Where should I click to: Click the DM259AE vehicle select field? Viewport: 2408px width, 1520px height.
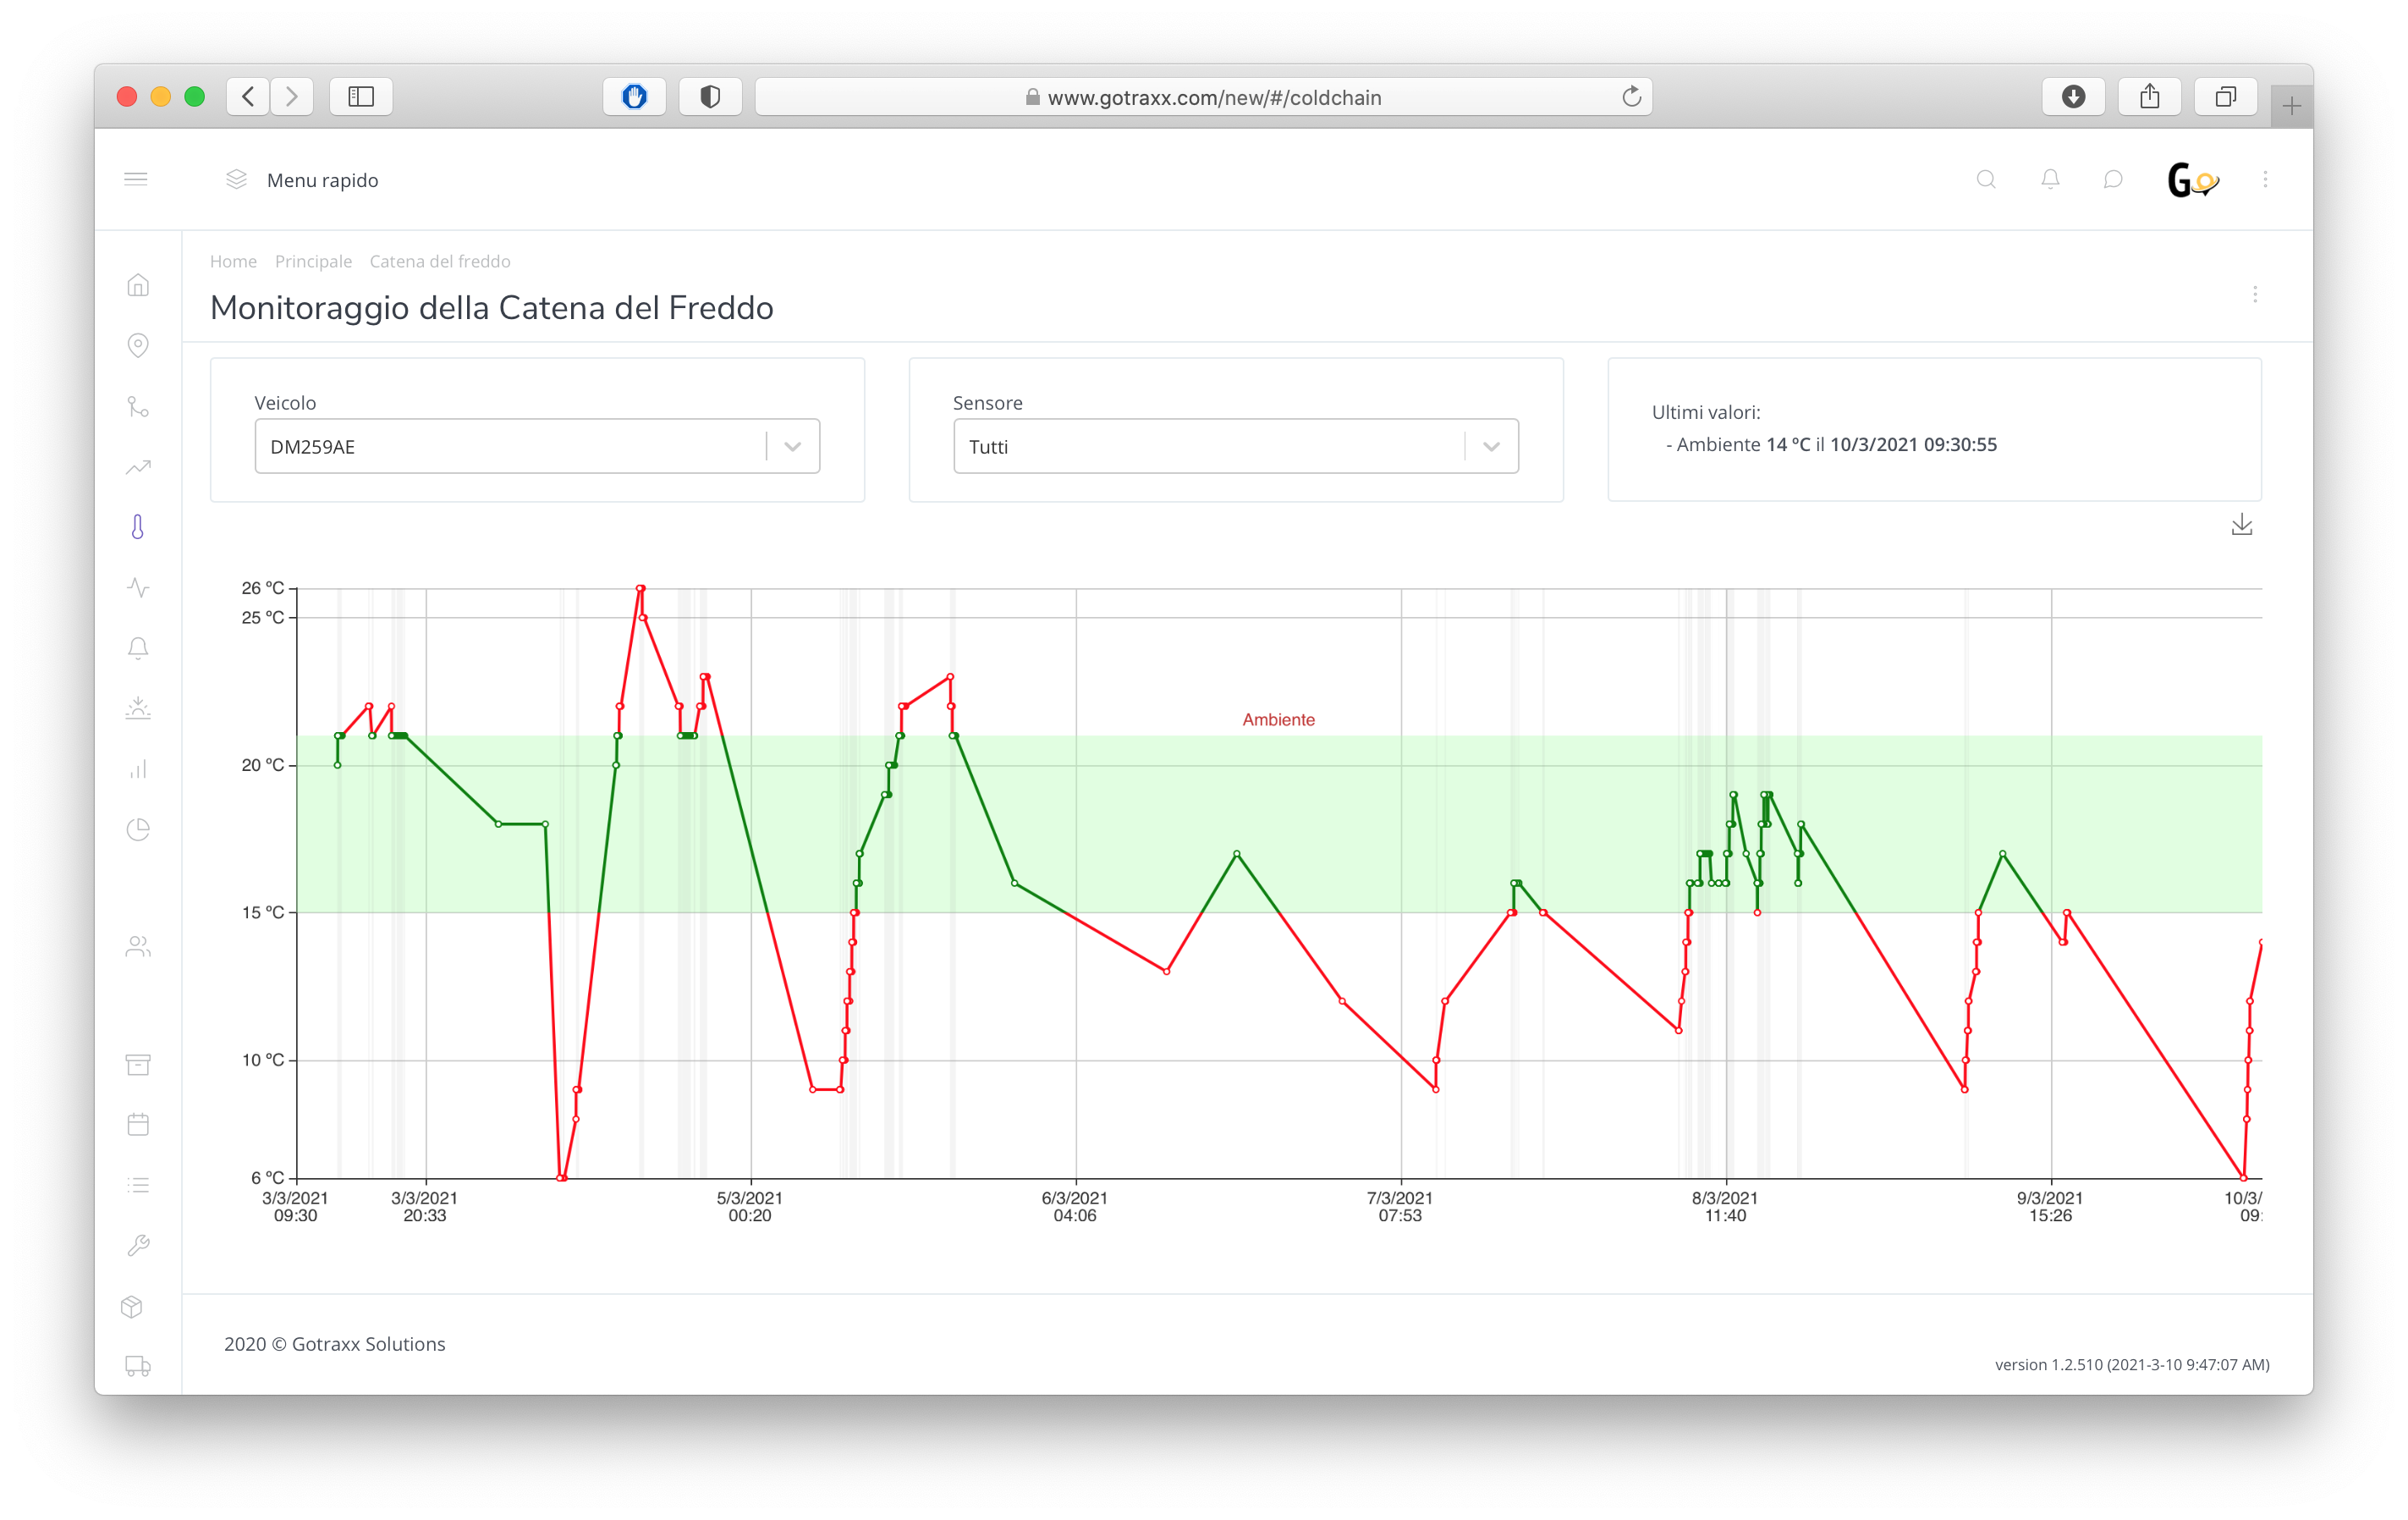(537, 446)
